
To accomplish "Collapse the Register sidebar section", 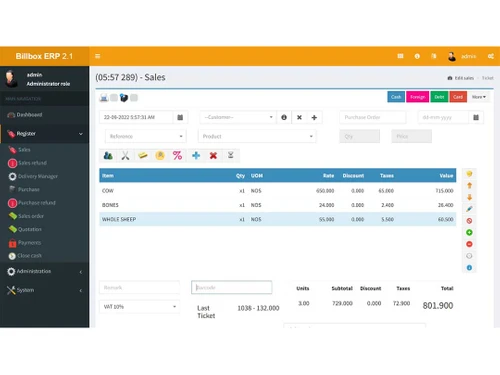I will (x=45, y=134).
